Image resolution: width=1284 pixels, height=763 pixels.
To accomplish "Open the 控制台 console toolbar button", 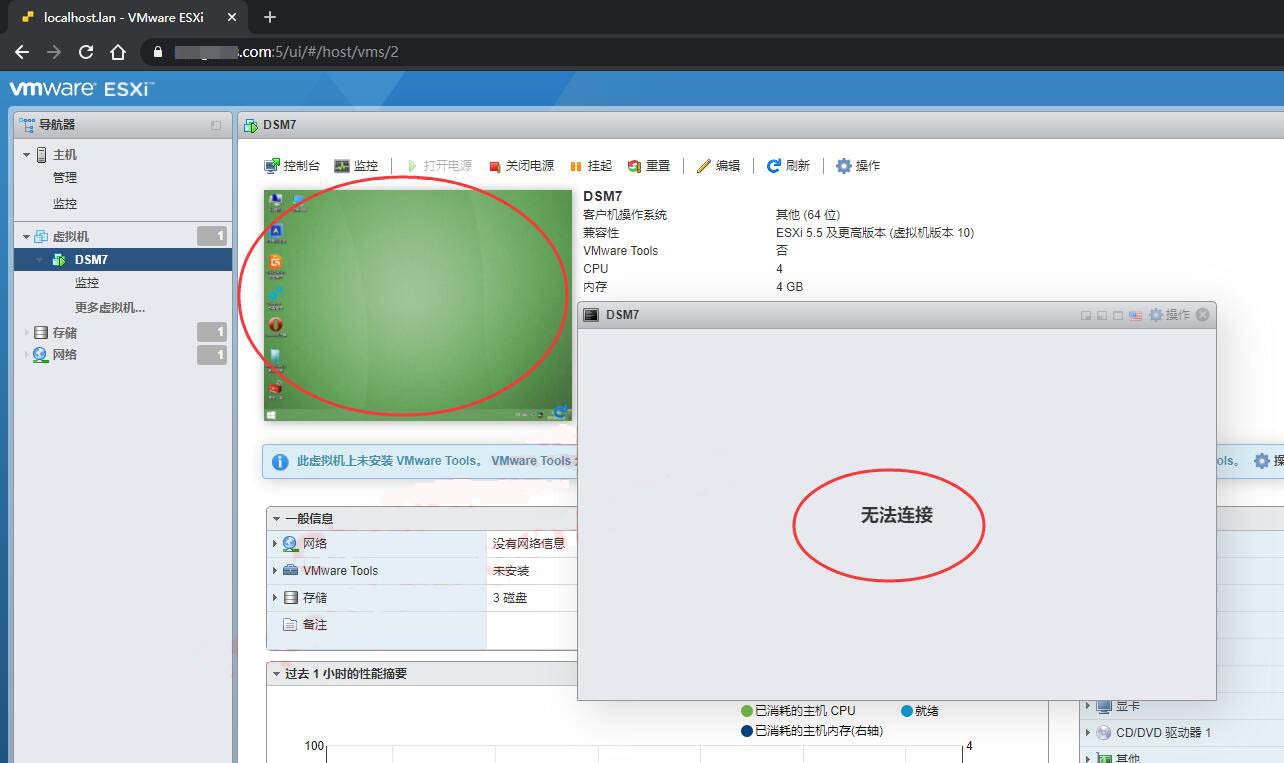I will [x=292, y=166].
